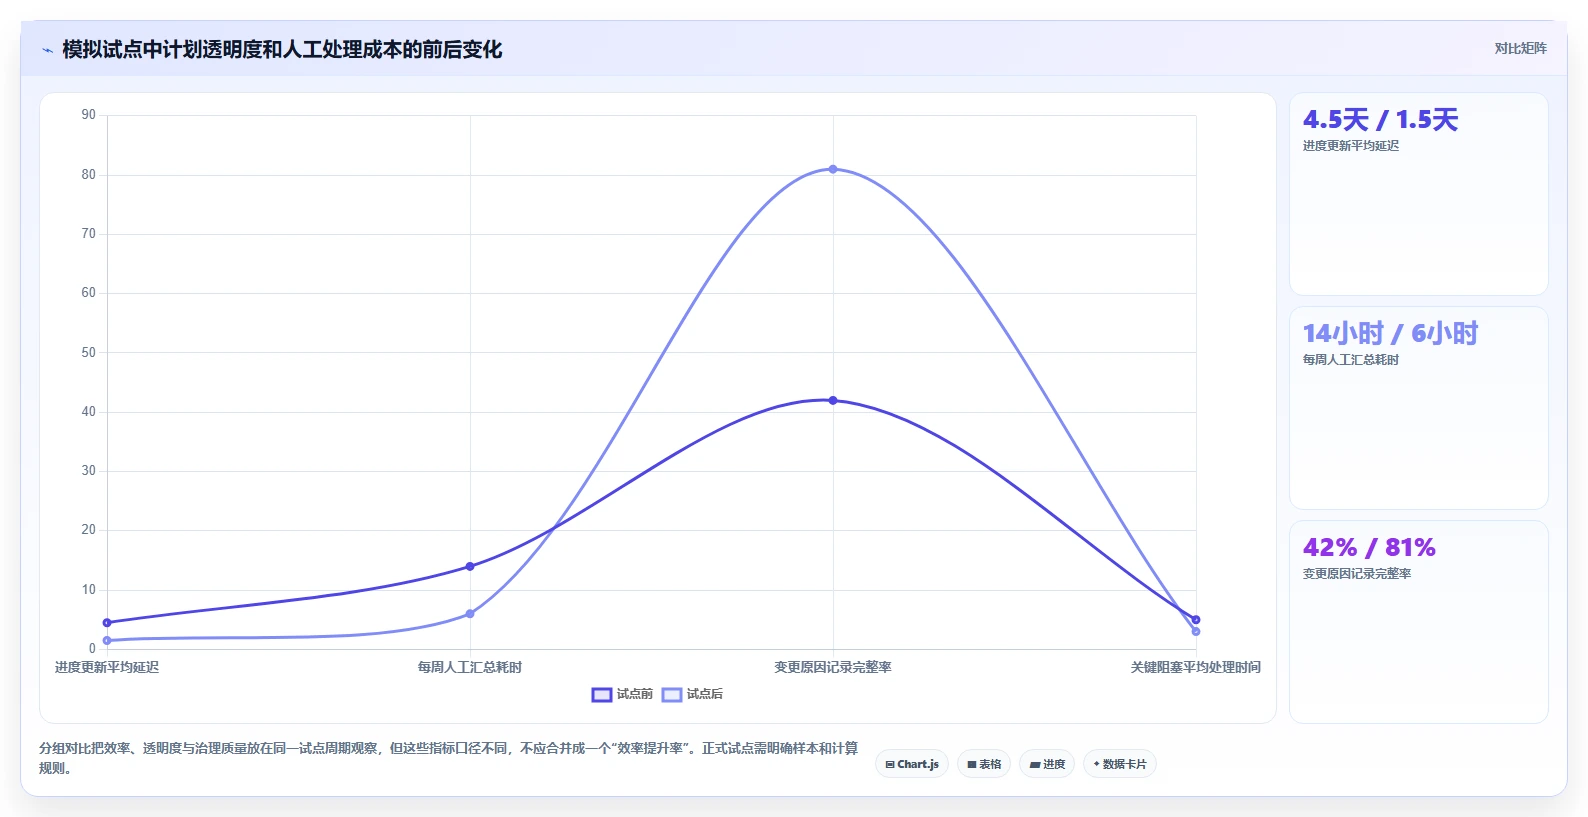The image size is (1588, 817).
Task: Click the 42% / 81% card value
Action: 1369,548
